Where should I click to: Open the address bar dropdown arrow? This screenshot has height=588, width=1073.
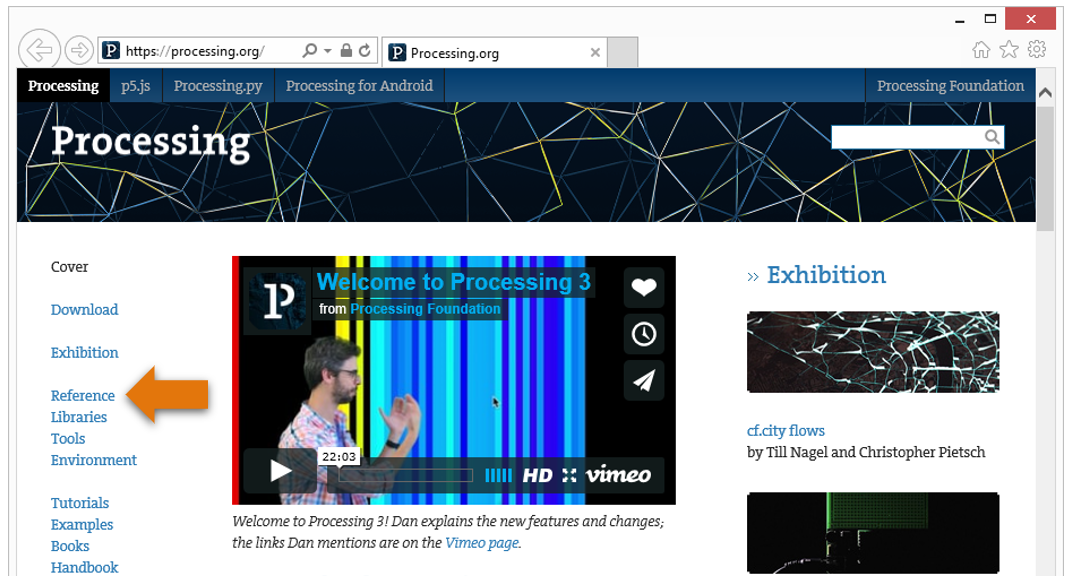(x=328, y=51)
